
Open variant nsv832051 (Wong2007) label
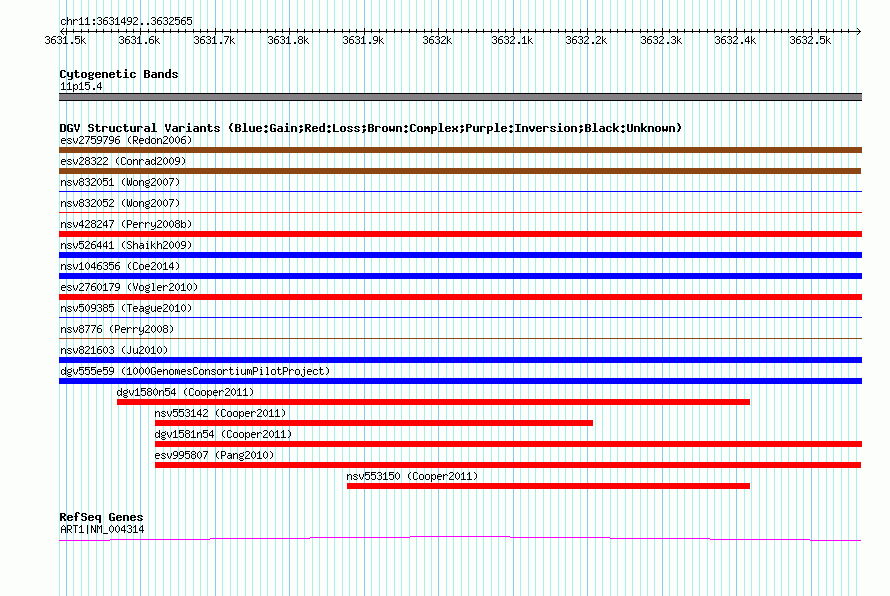pos(120,182)
